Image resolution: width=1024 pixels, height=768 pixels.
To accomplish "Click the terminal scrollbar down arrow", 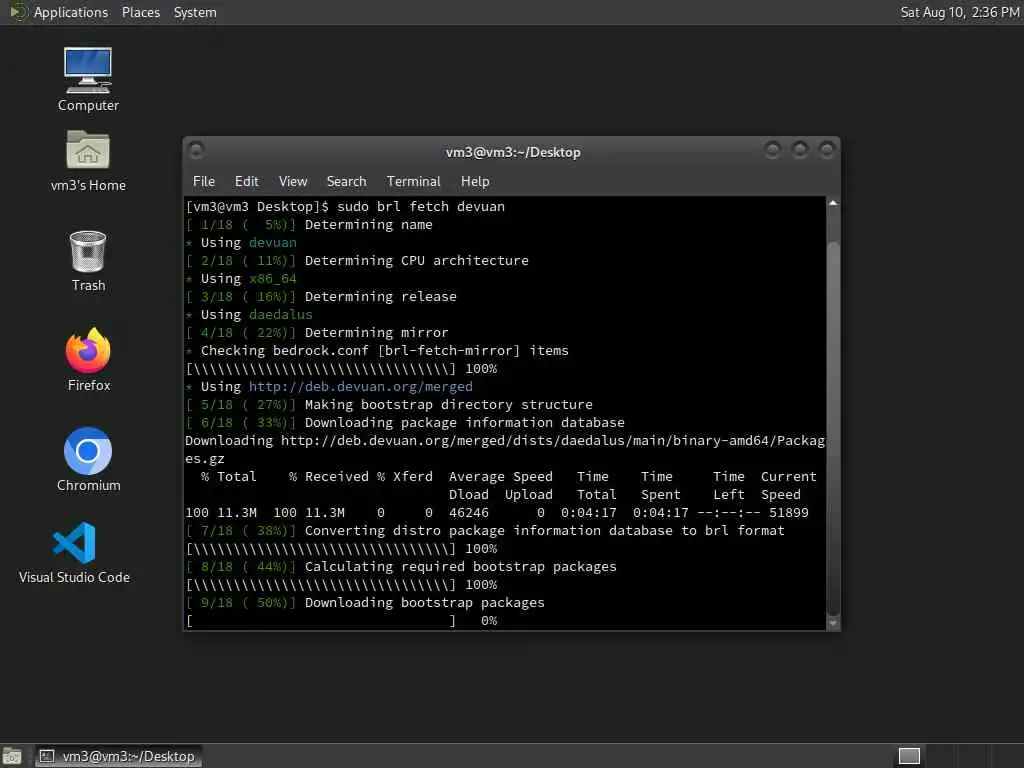I will point(833,623).
